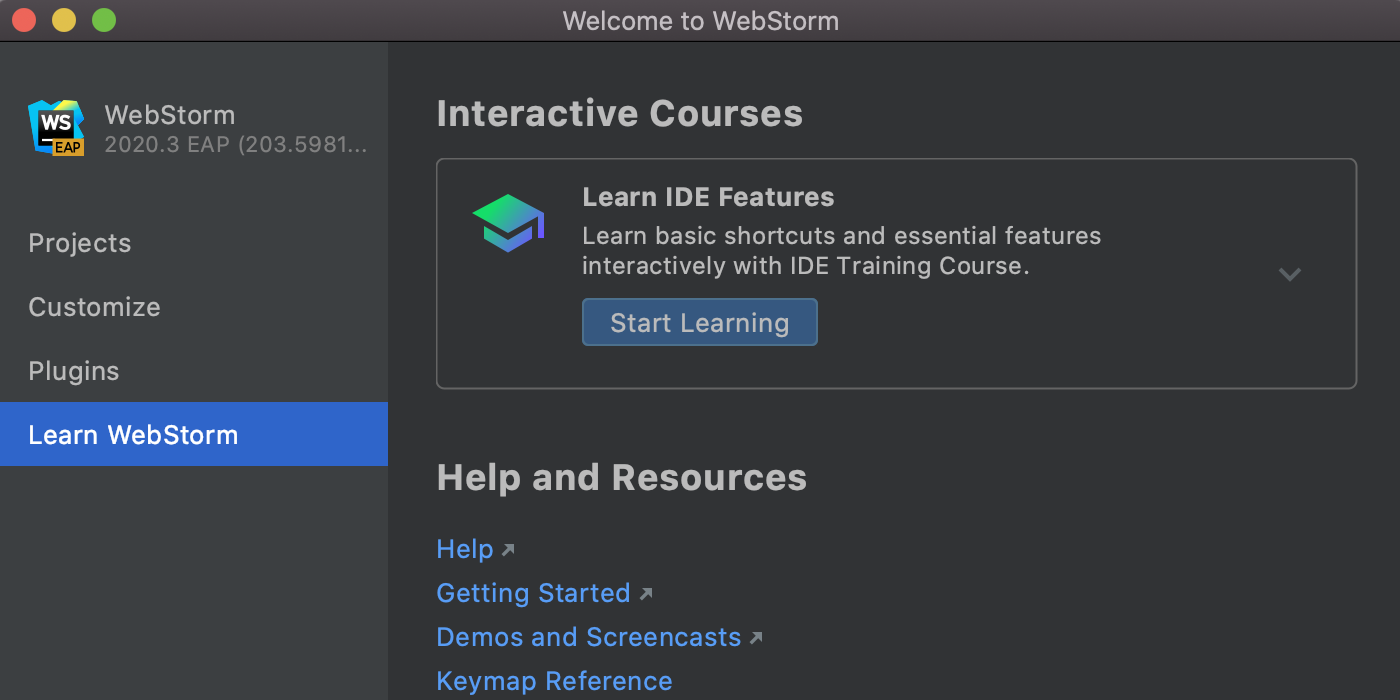Click the WebStorm EAP logo icon
Image resolution: width=1400 pixels, height=700 pixels.
(x=56, y=128)
